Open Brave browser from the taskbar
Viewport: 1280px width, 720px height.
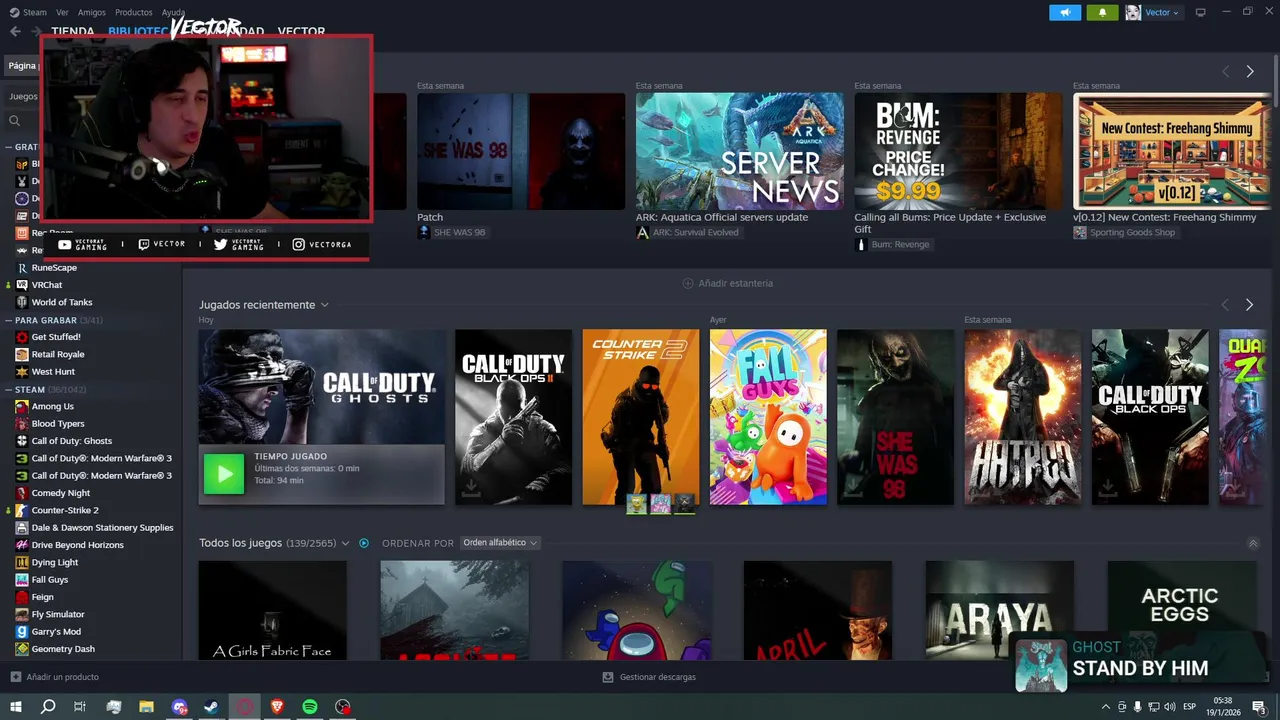[277, 707]
